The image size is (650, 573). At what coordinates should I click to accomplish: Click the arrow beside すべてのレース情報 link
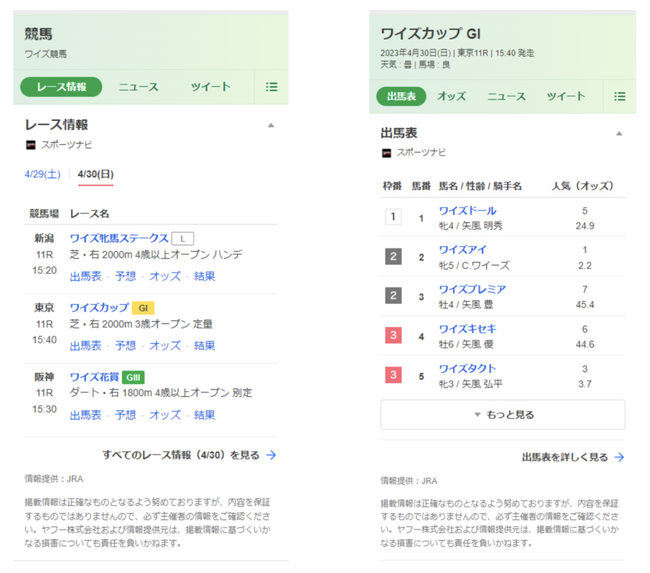tap(271, 455)
